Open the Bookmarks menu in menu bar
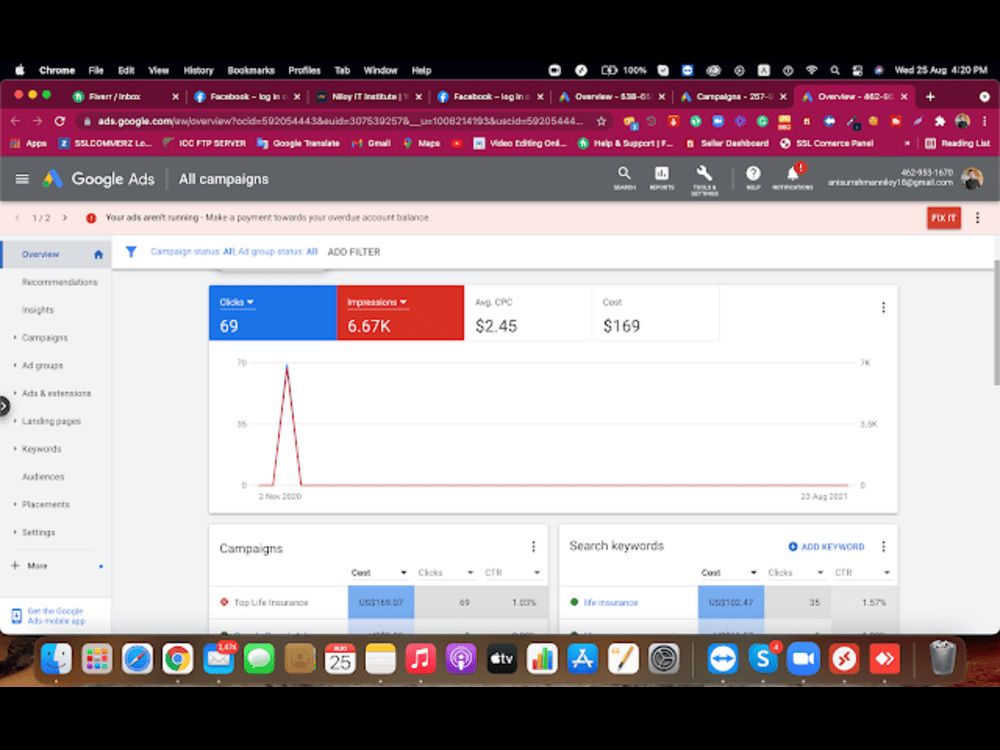 251,71
